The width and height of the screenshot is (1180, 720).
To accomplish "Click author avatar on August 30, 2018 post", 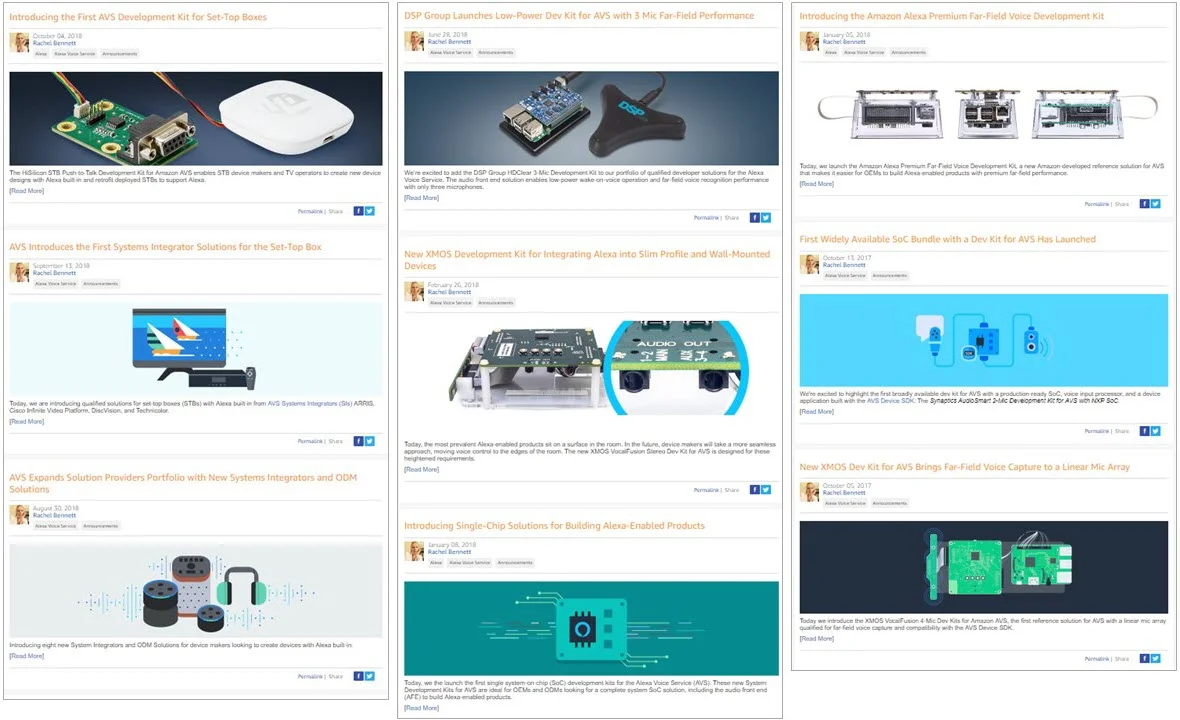I will coord(19,515).
